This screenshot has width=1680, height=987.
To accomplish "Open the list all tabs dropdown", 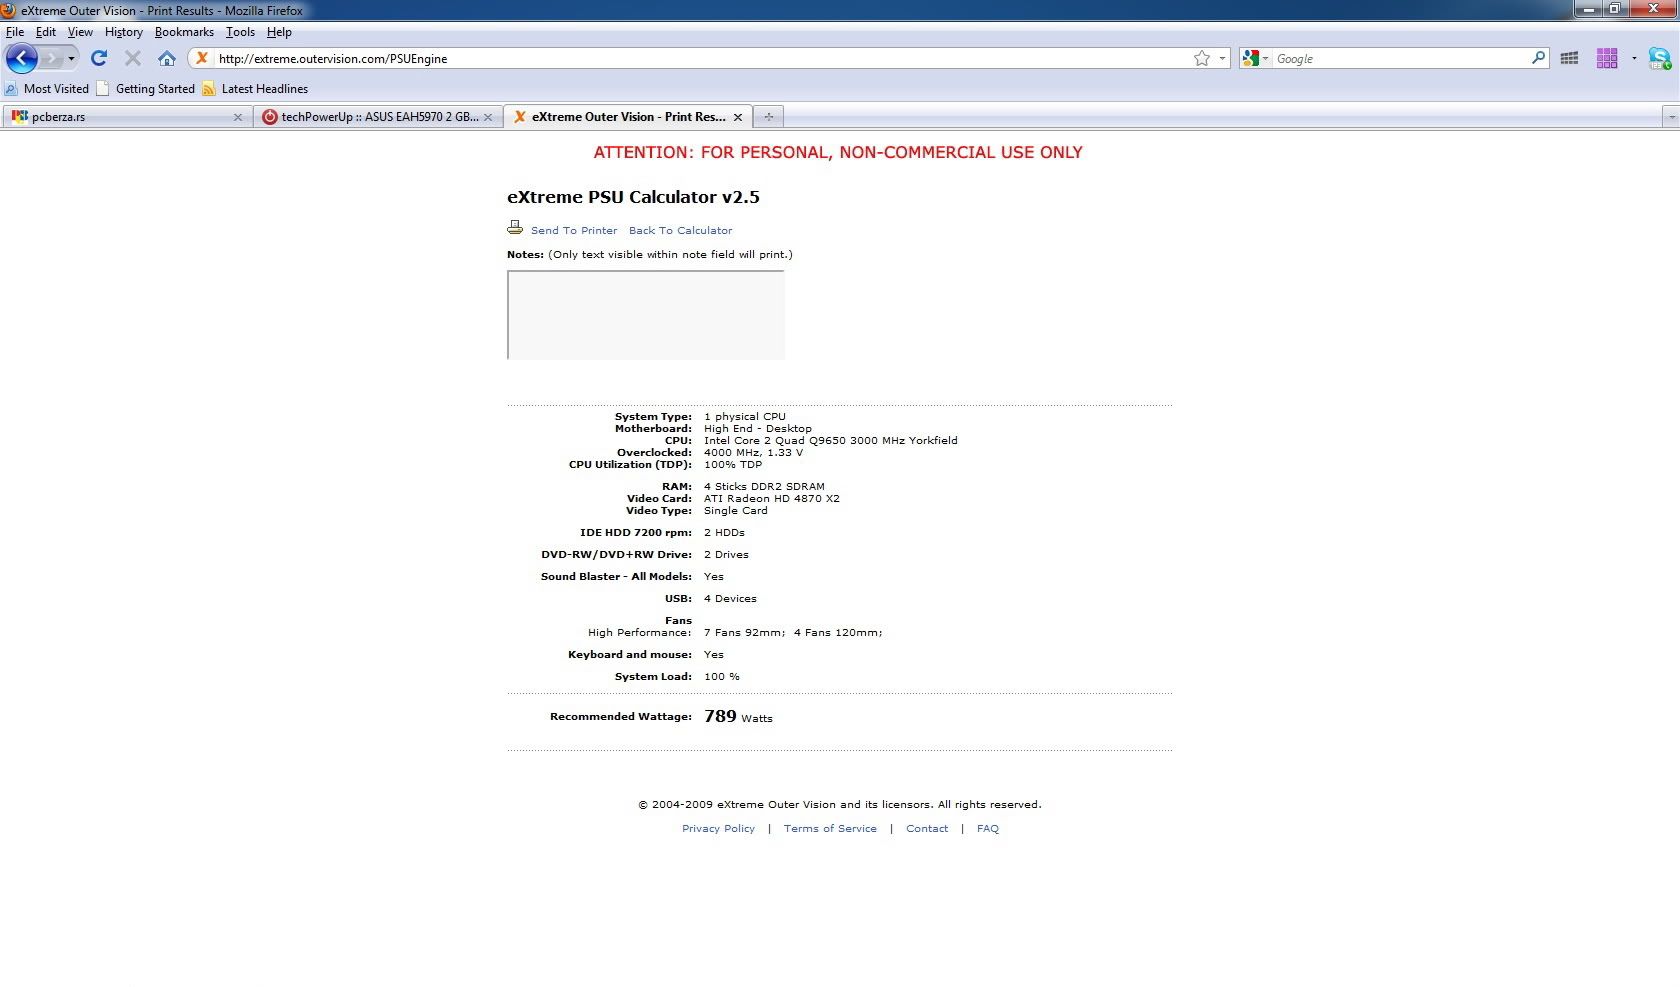I will pyautogui.click(x=1670, y=117).
